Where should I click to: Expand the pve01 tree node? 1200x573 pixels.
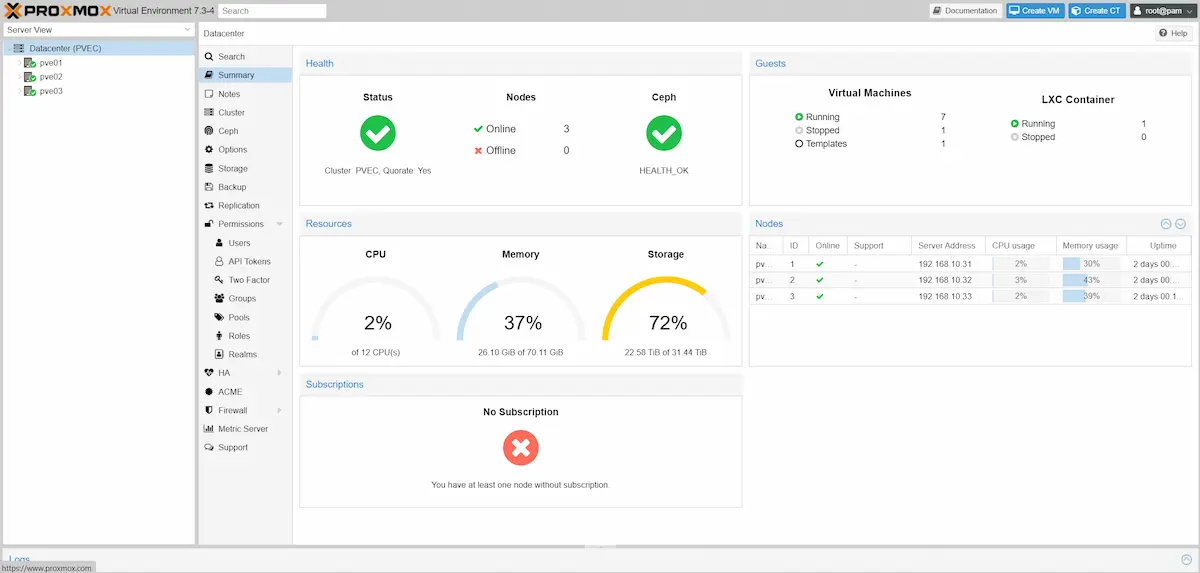point(19,62)
